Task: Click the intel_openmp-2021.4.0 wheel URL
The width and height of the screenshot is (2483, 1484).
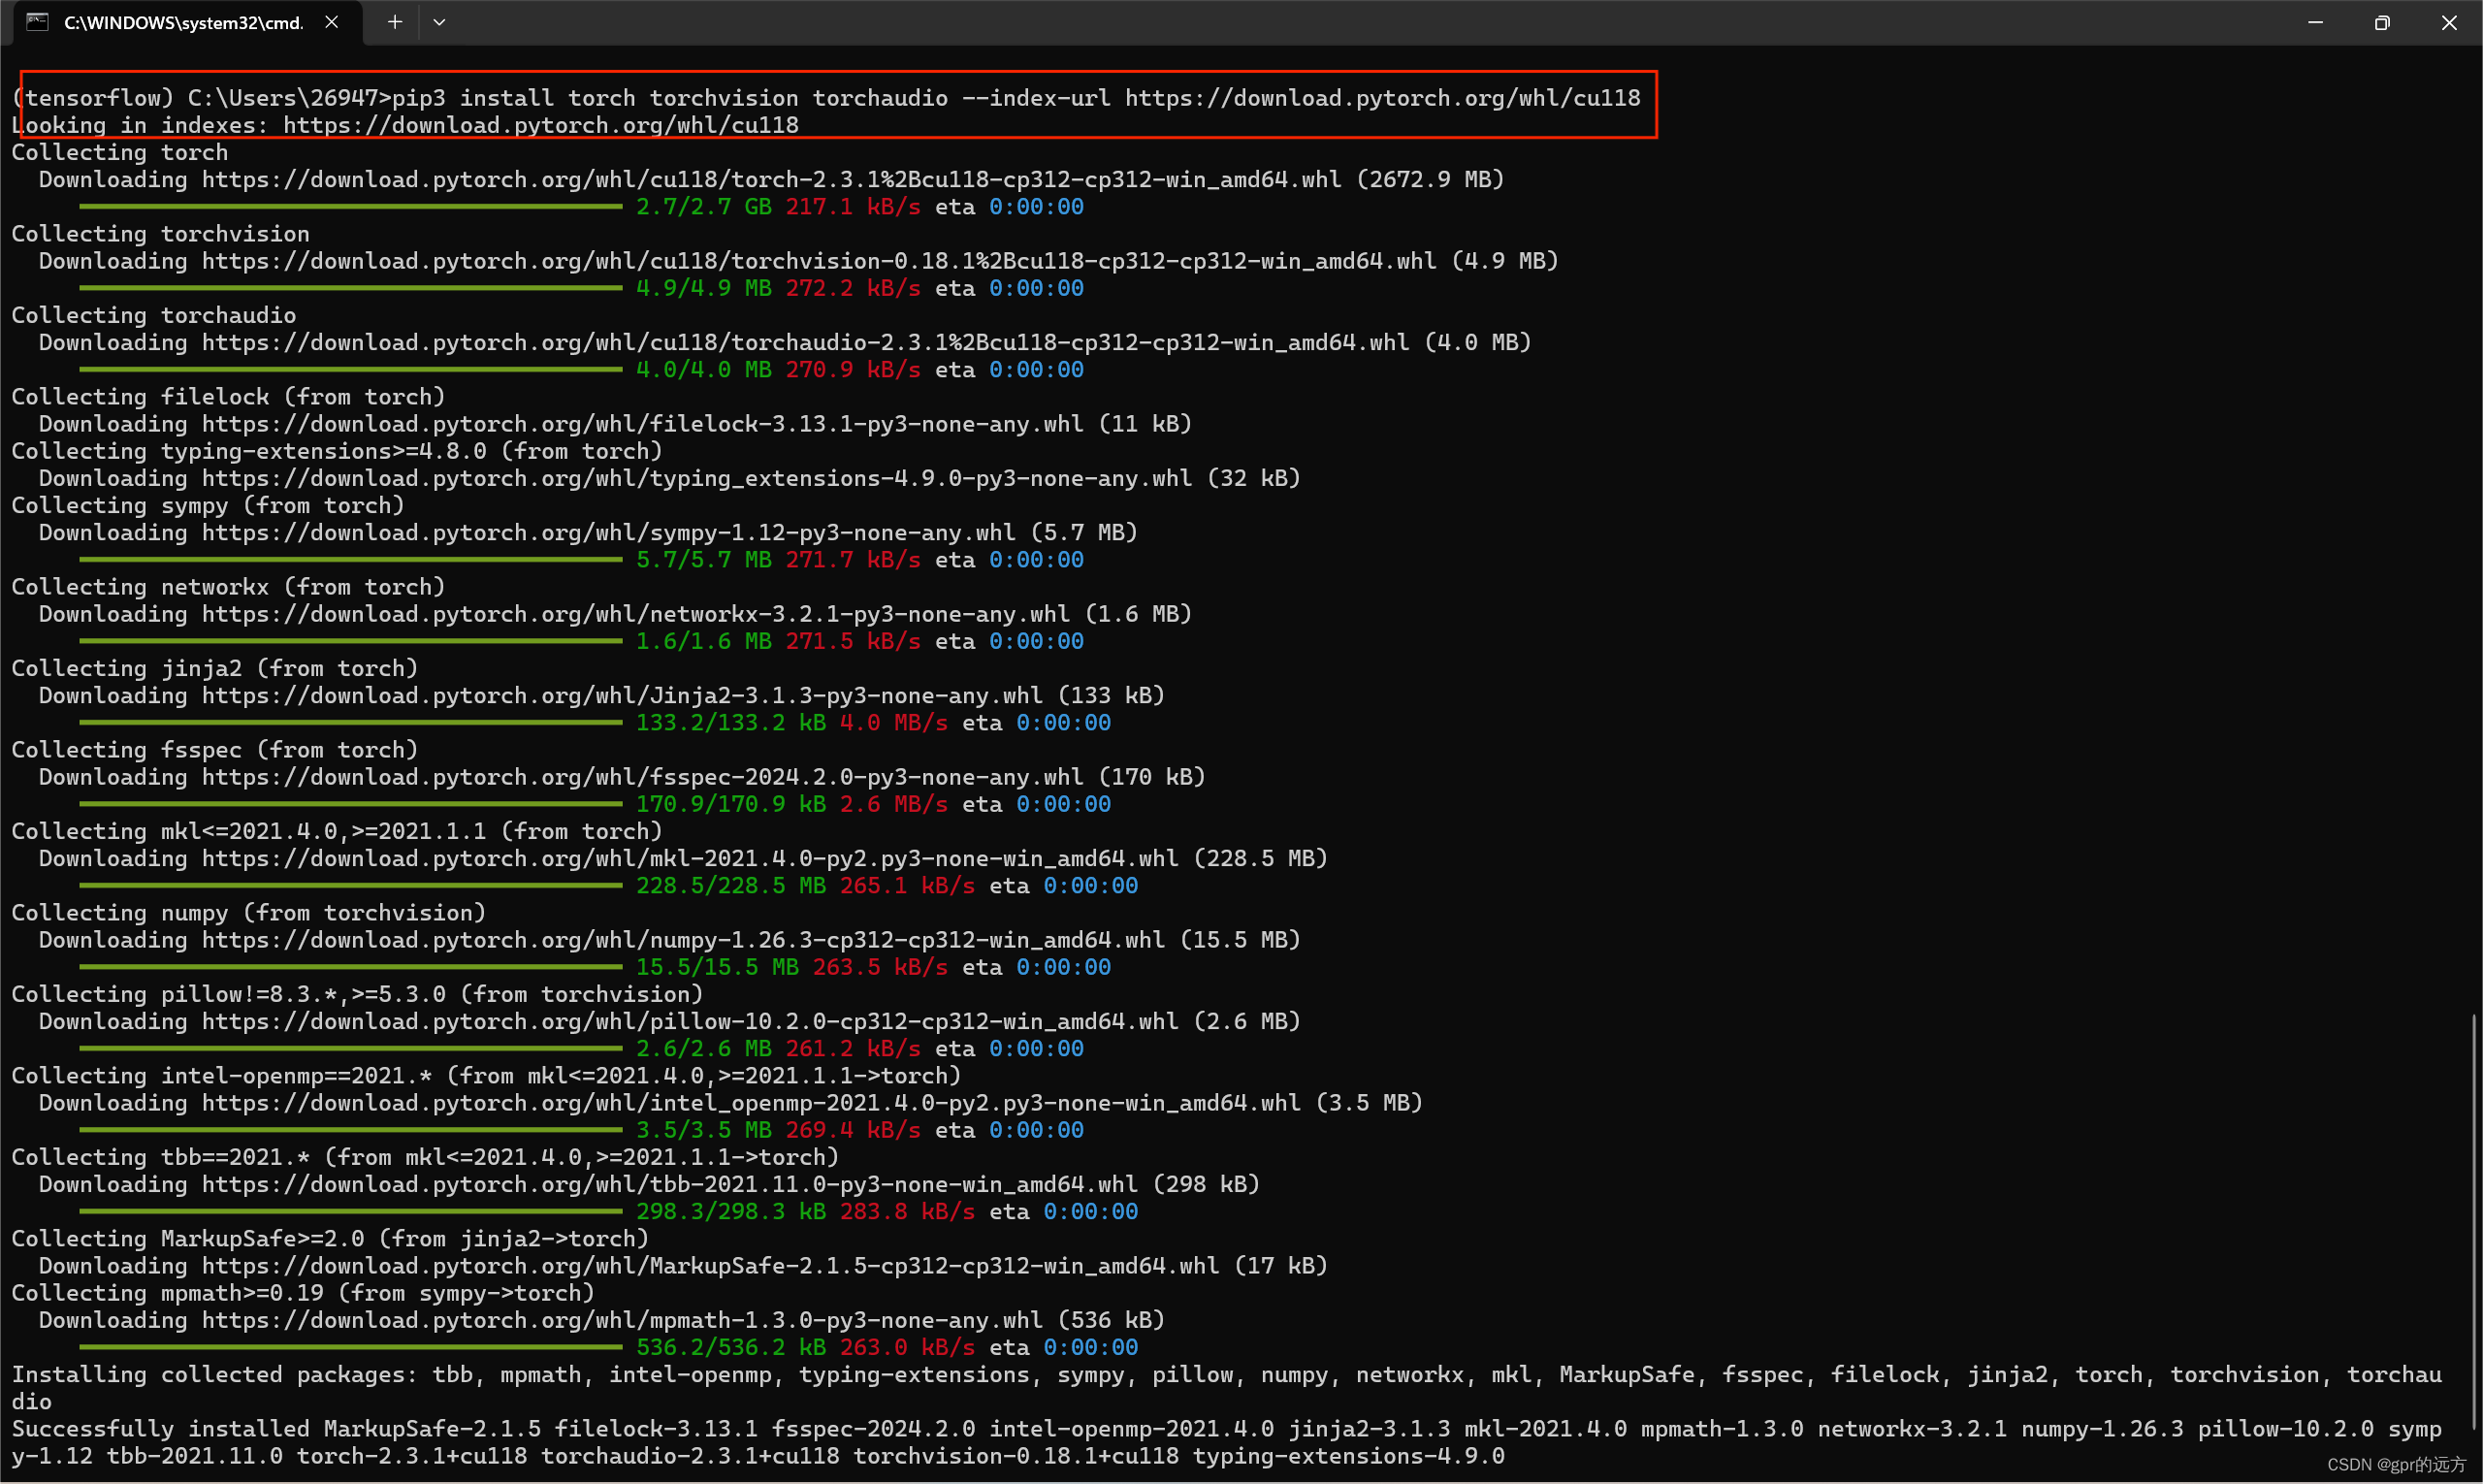Action: [x=751, y=1103]
